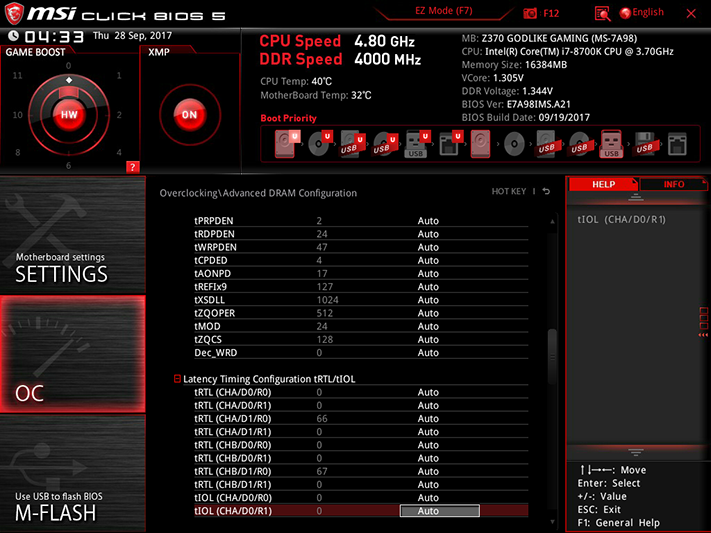Select the tCPDED row
Viewport: 711px width, 533px height.
361,260
